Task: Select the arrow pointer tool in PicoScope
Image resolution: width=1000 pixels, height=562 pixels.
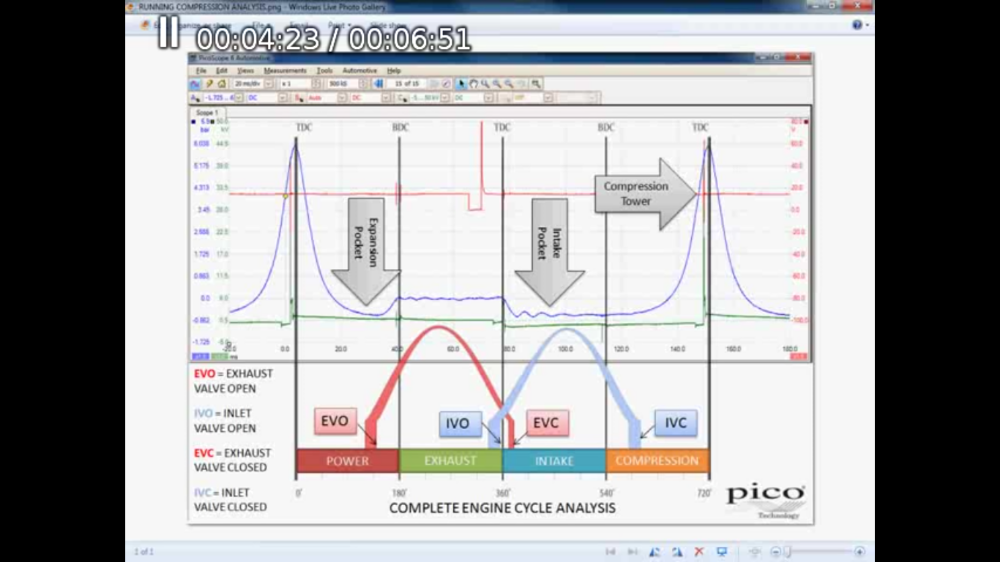Action: pos(461,84)
